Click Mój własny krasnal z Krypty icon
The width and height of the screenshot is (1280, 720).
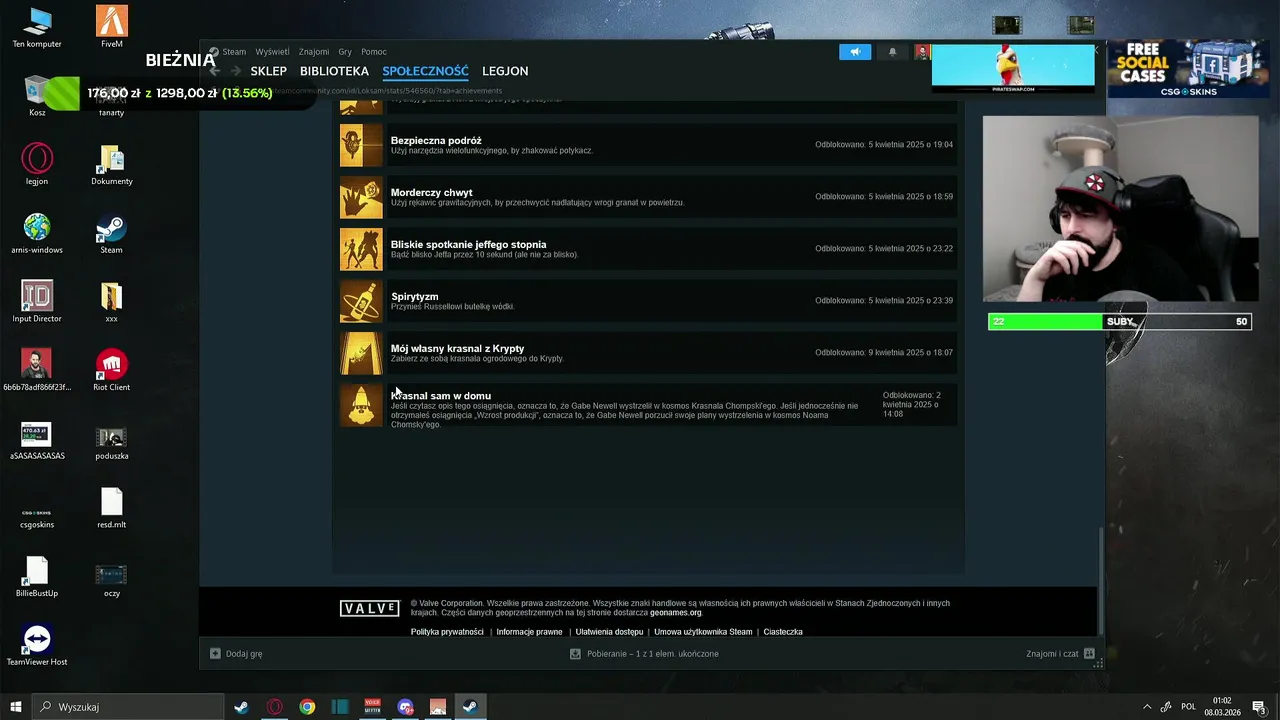(361, 353)
